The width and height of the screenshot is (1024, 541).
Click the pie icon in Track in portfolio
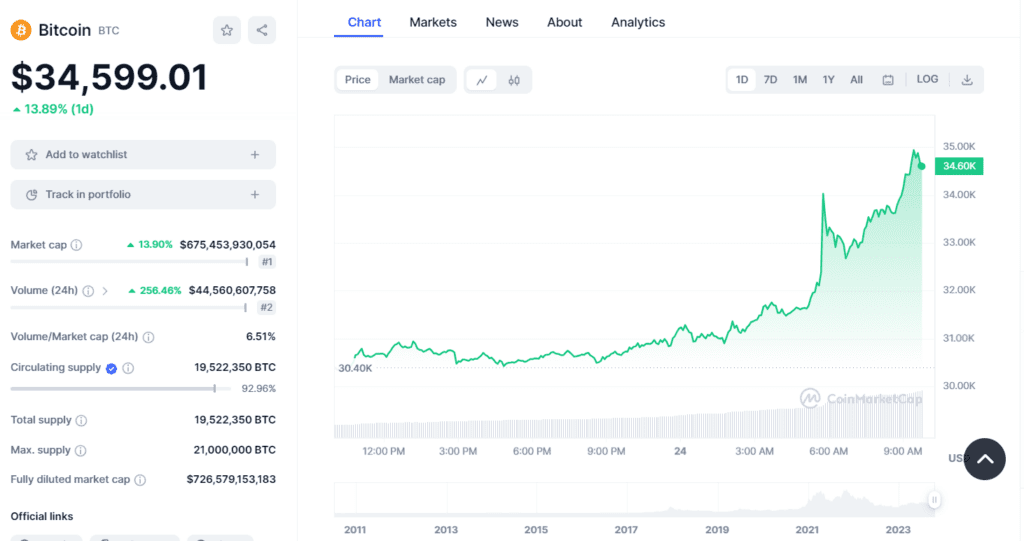tap(31, 195)
